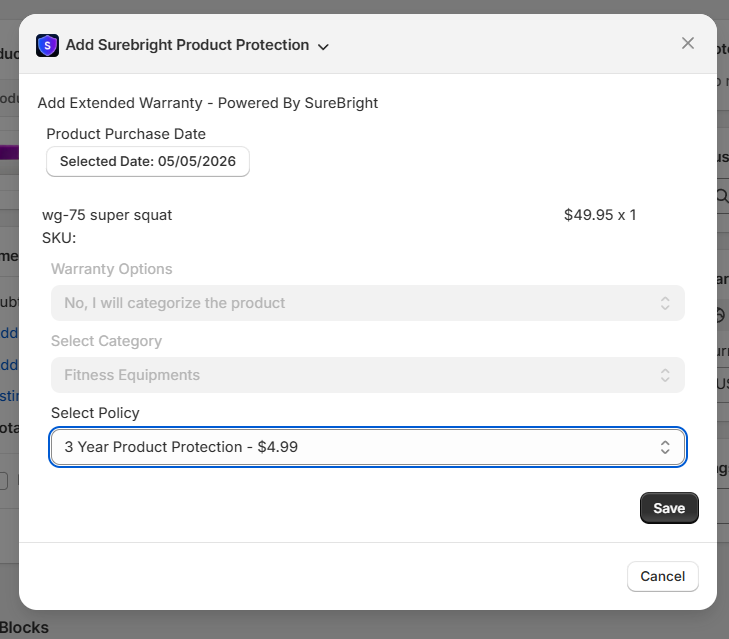The image size is (729, 639).
Task: Save the extended warranty selection
Action: pyautogui.click(x=669, y=508)
